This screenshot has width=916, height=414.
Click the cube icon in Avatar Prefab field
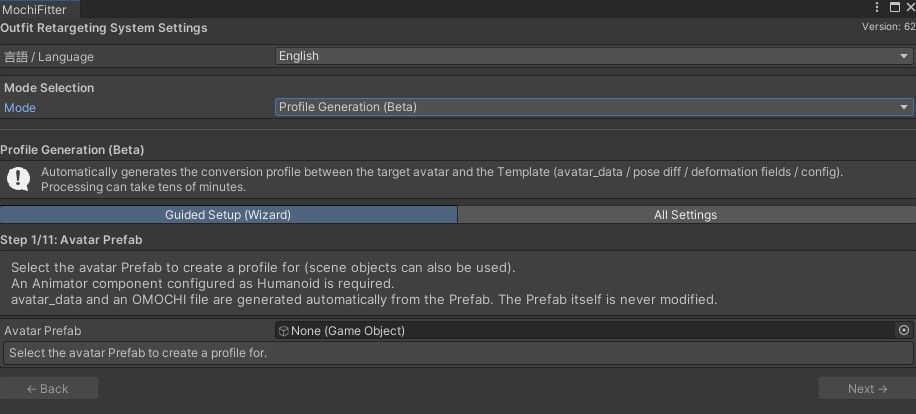283,331
